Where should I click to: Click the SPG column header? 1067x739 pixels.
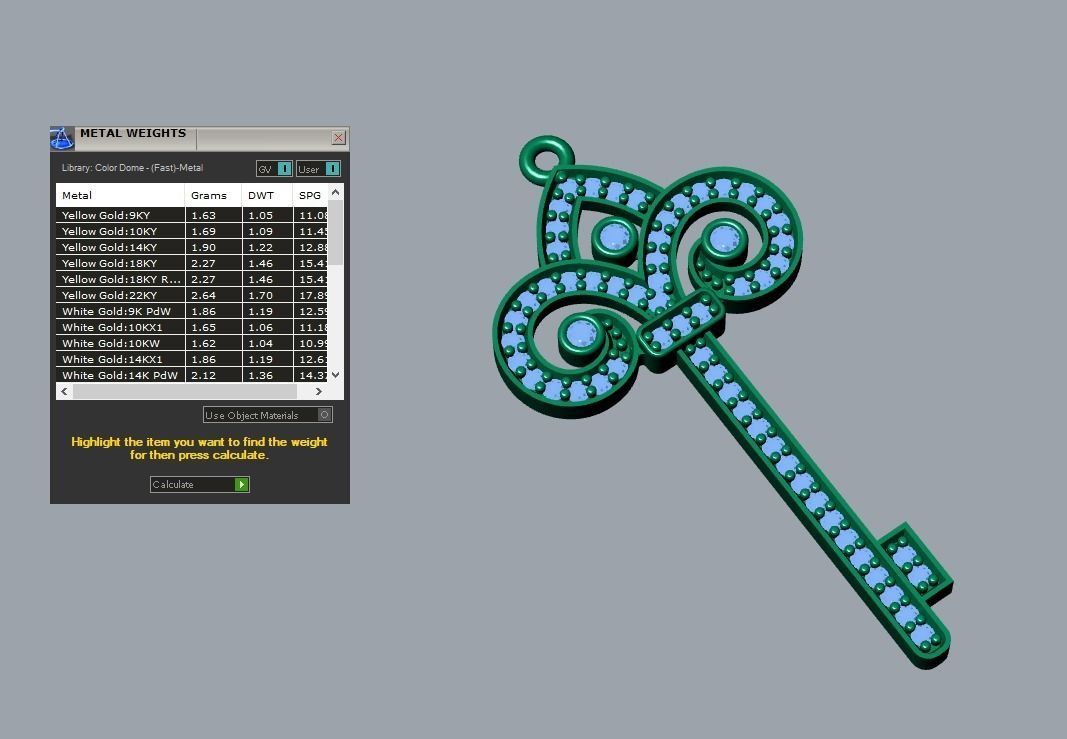(310, 195)
